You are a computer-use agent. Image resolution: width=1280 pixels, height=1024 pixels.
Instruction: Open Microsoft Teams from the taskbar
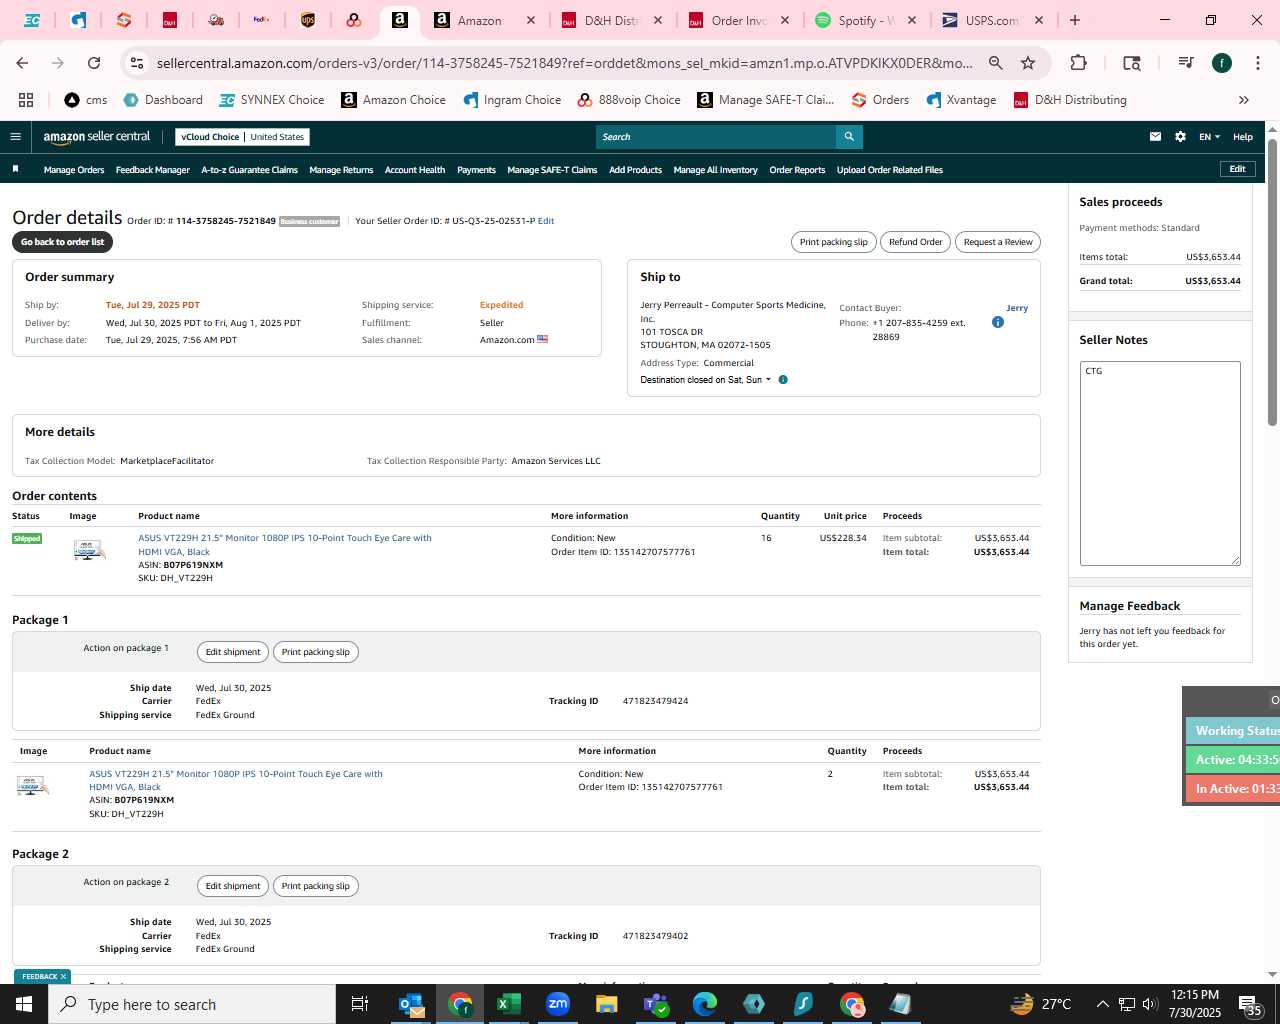(x=656, y=1004)
